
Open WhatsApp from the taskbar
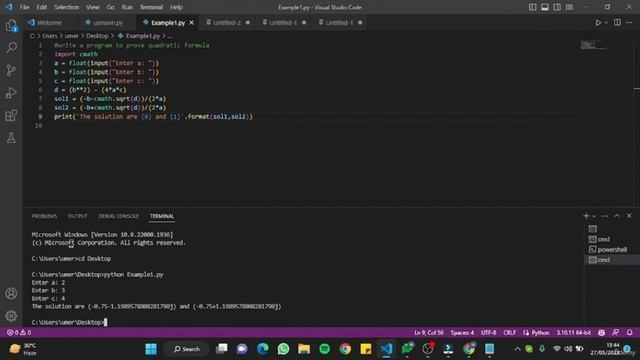(283, 349)
